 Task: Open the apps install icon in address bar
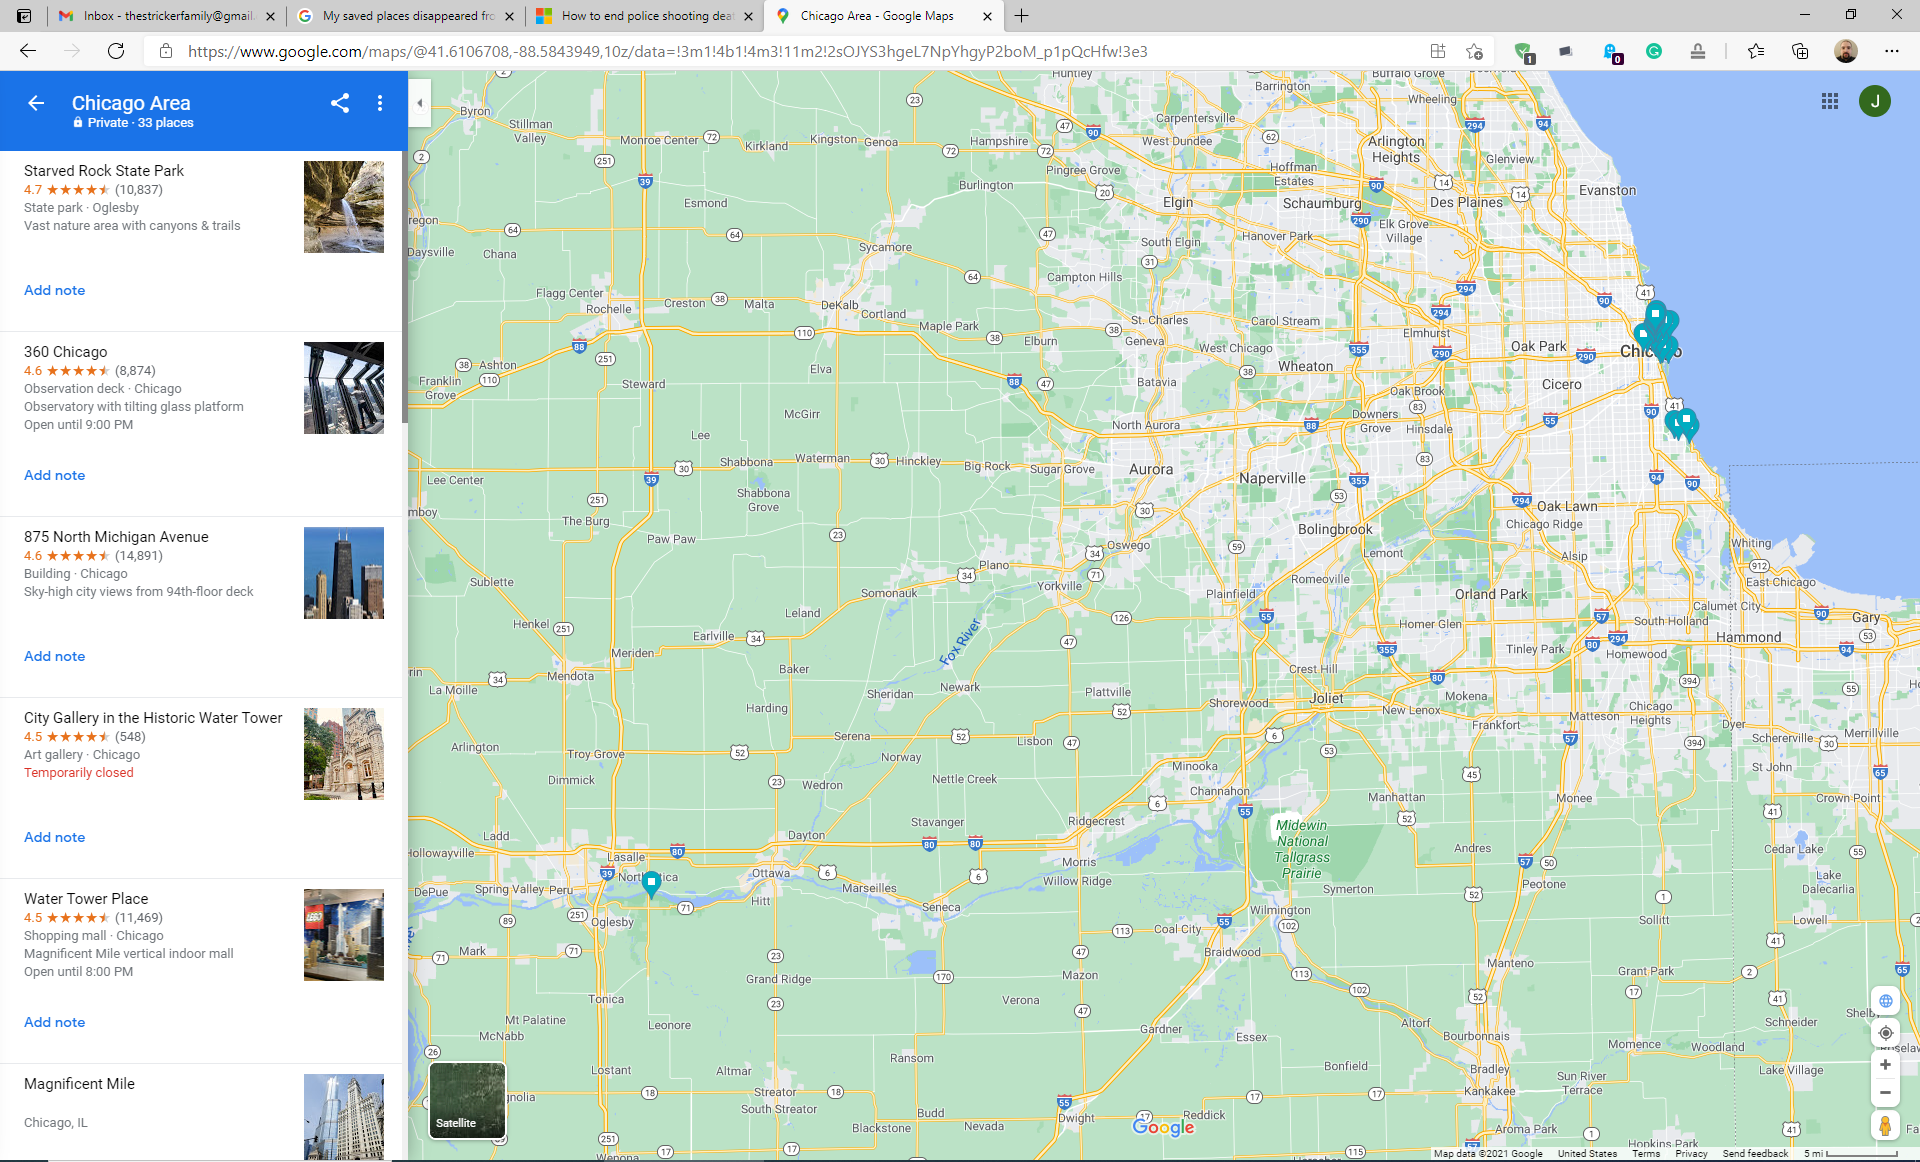click(1438, 51)
